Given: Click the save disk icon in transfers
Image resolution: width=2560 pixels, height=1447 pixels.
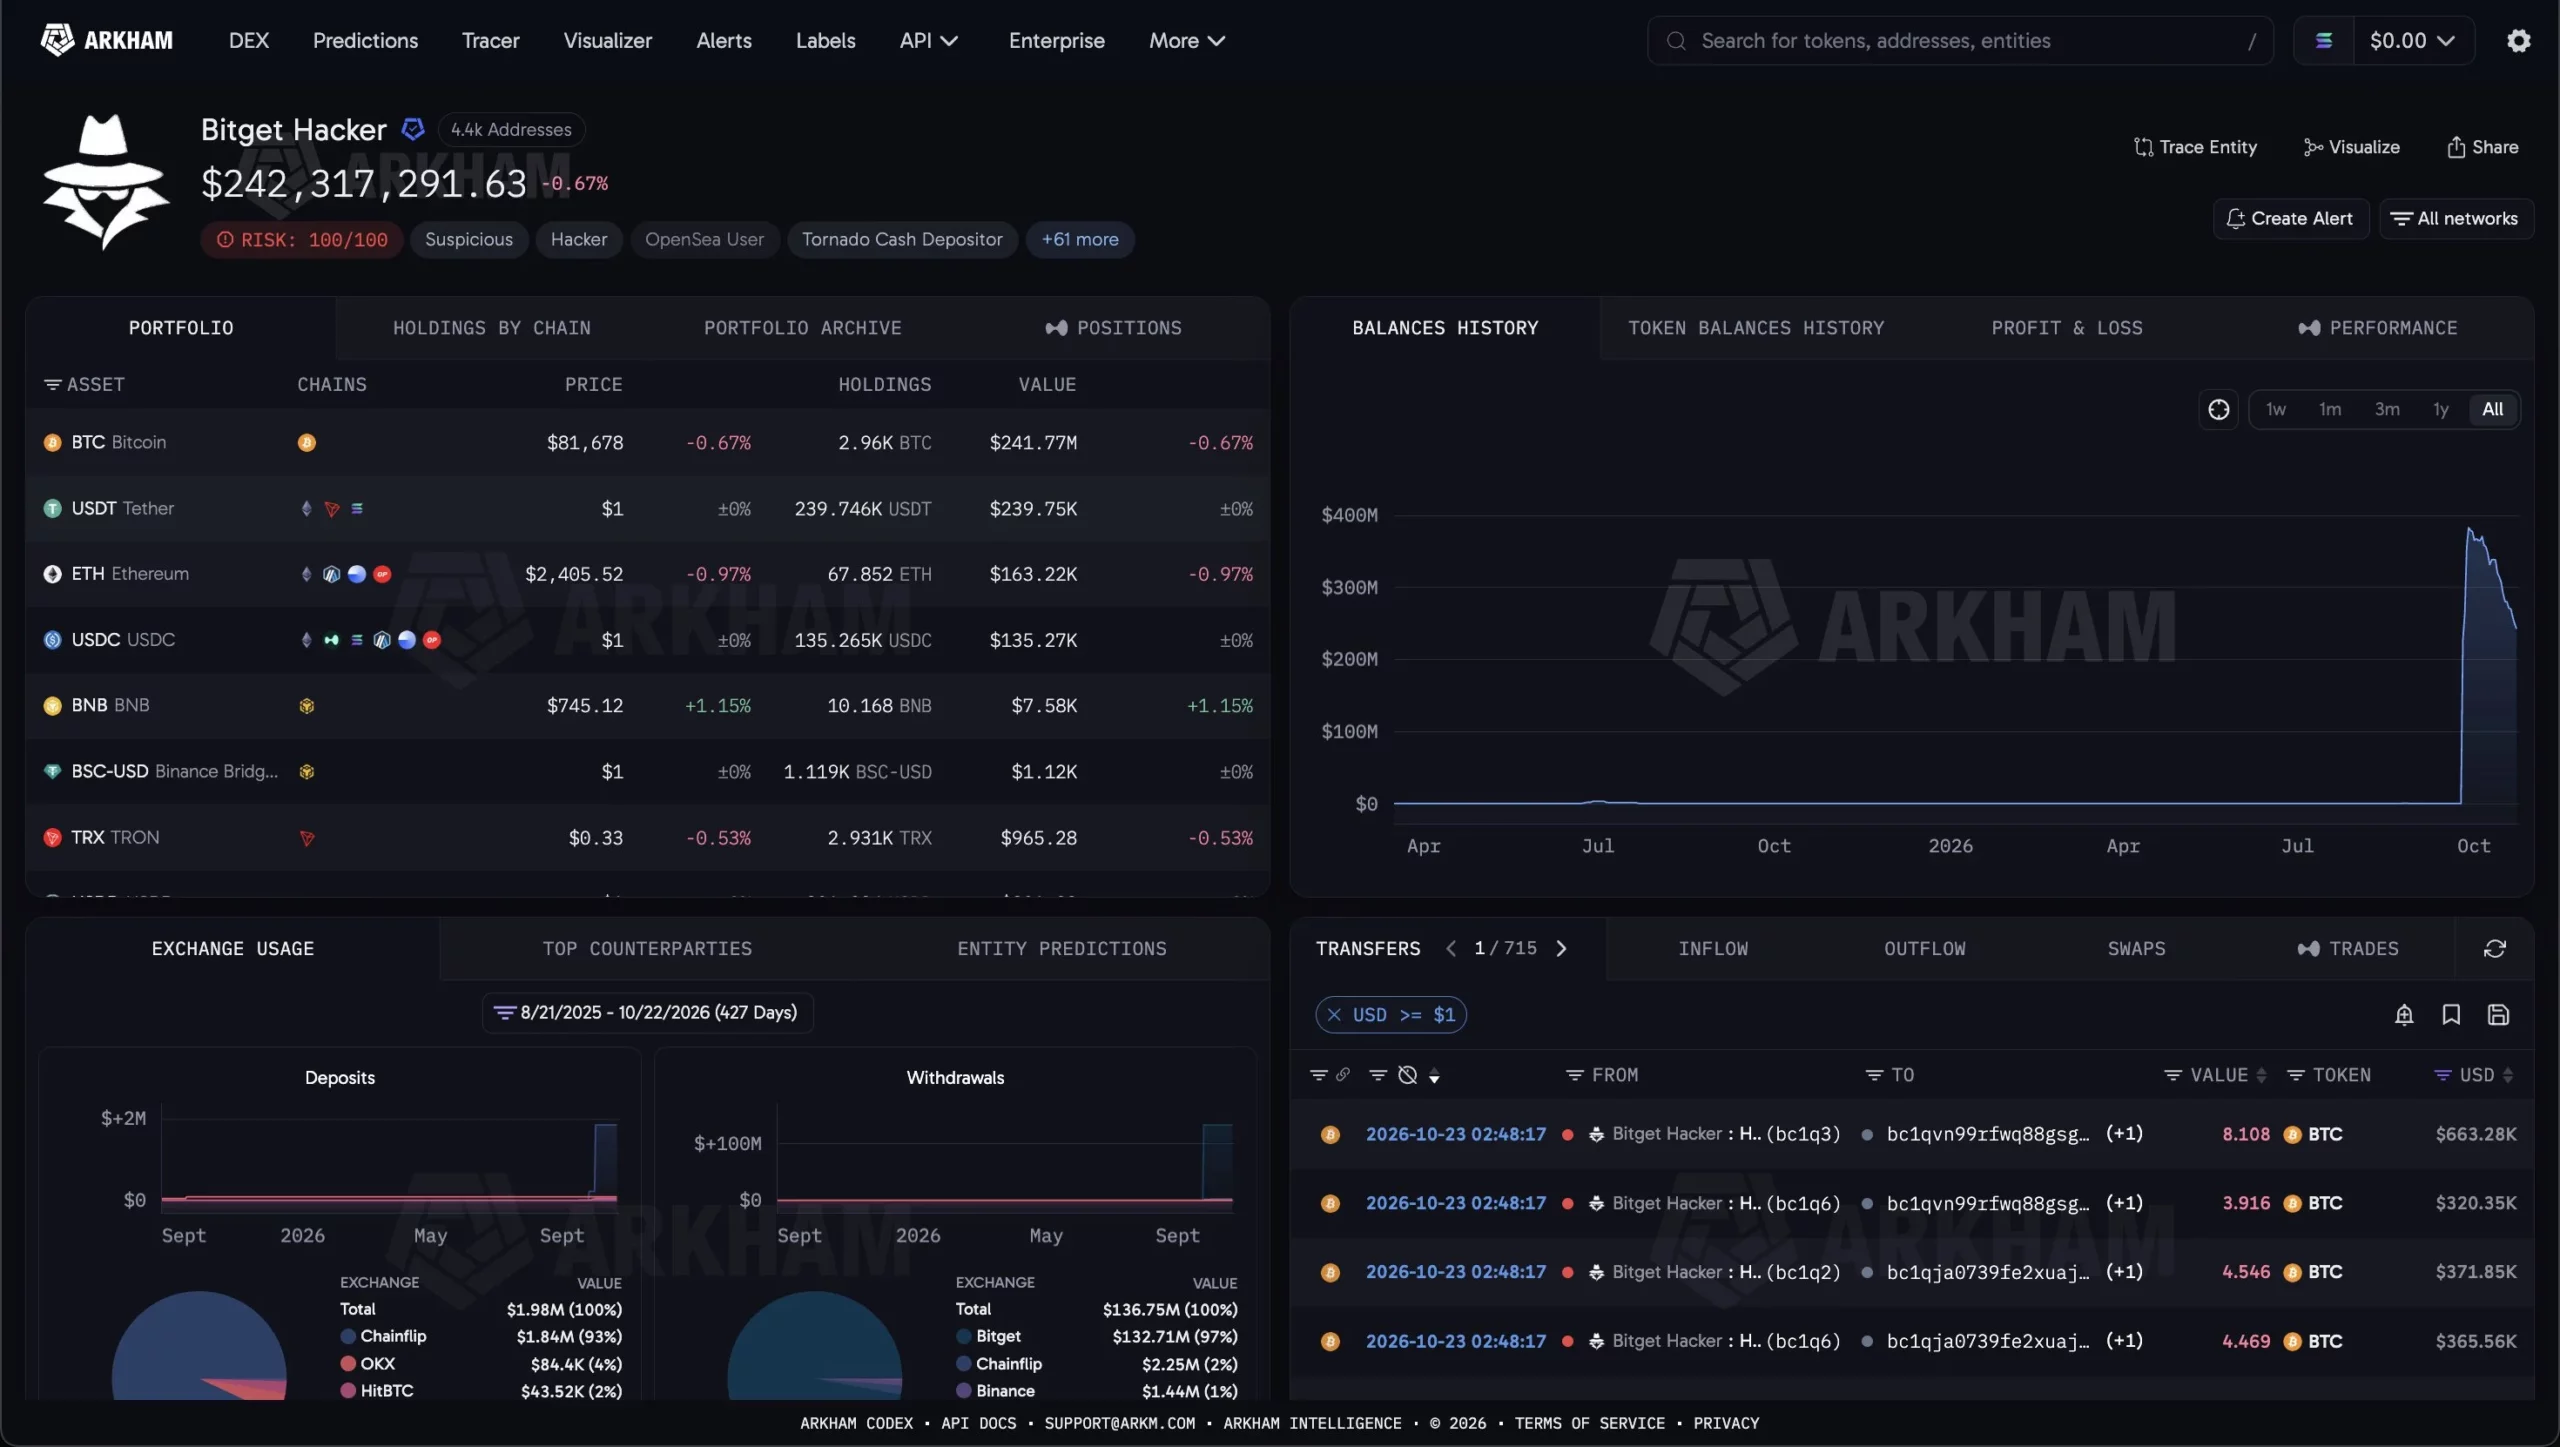Looking at the screenshot, I should point(2498,1015).
